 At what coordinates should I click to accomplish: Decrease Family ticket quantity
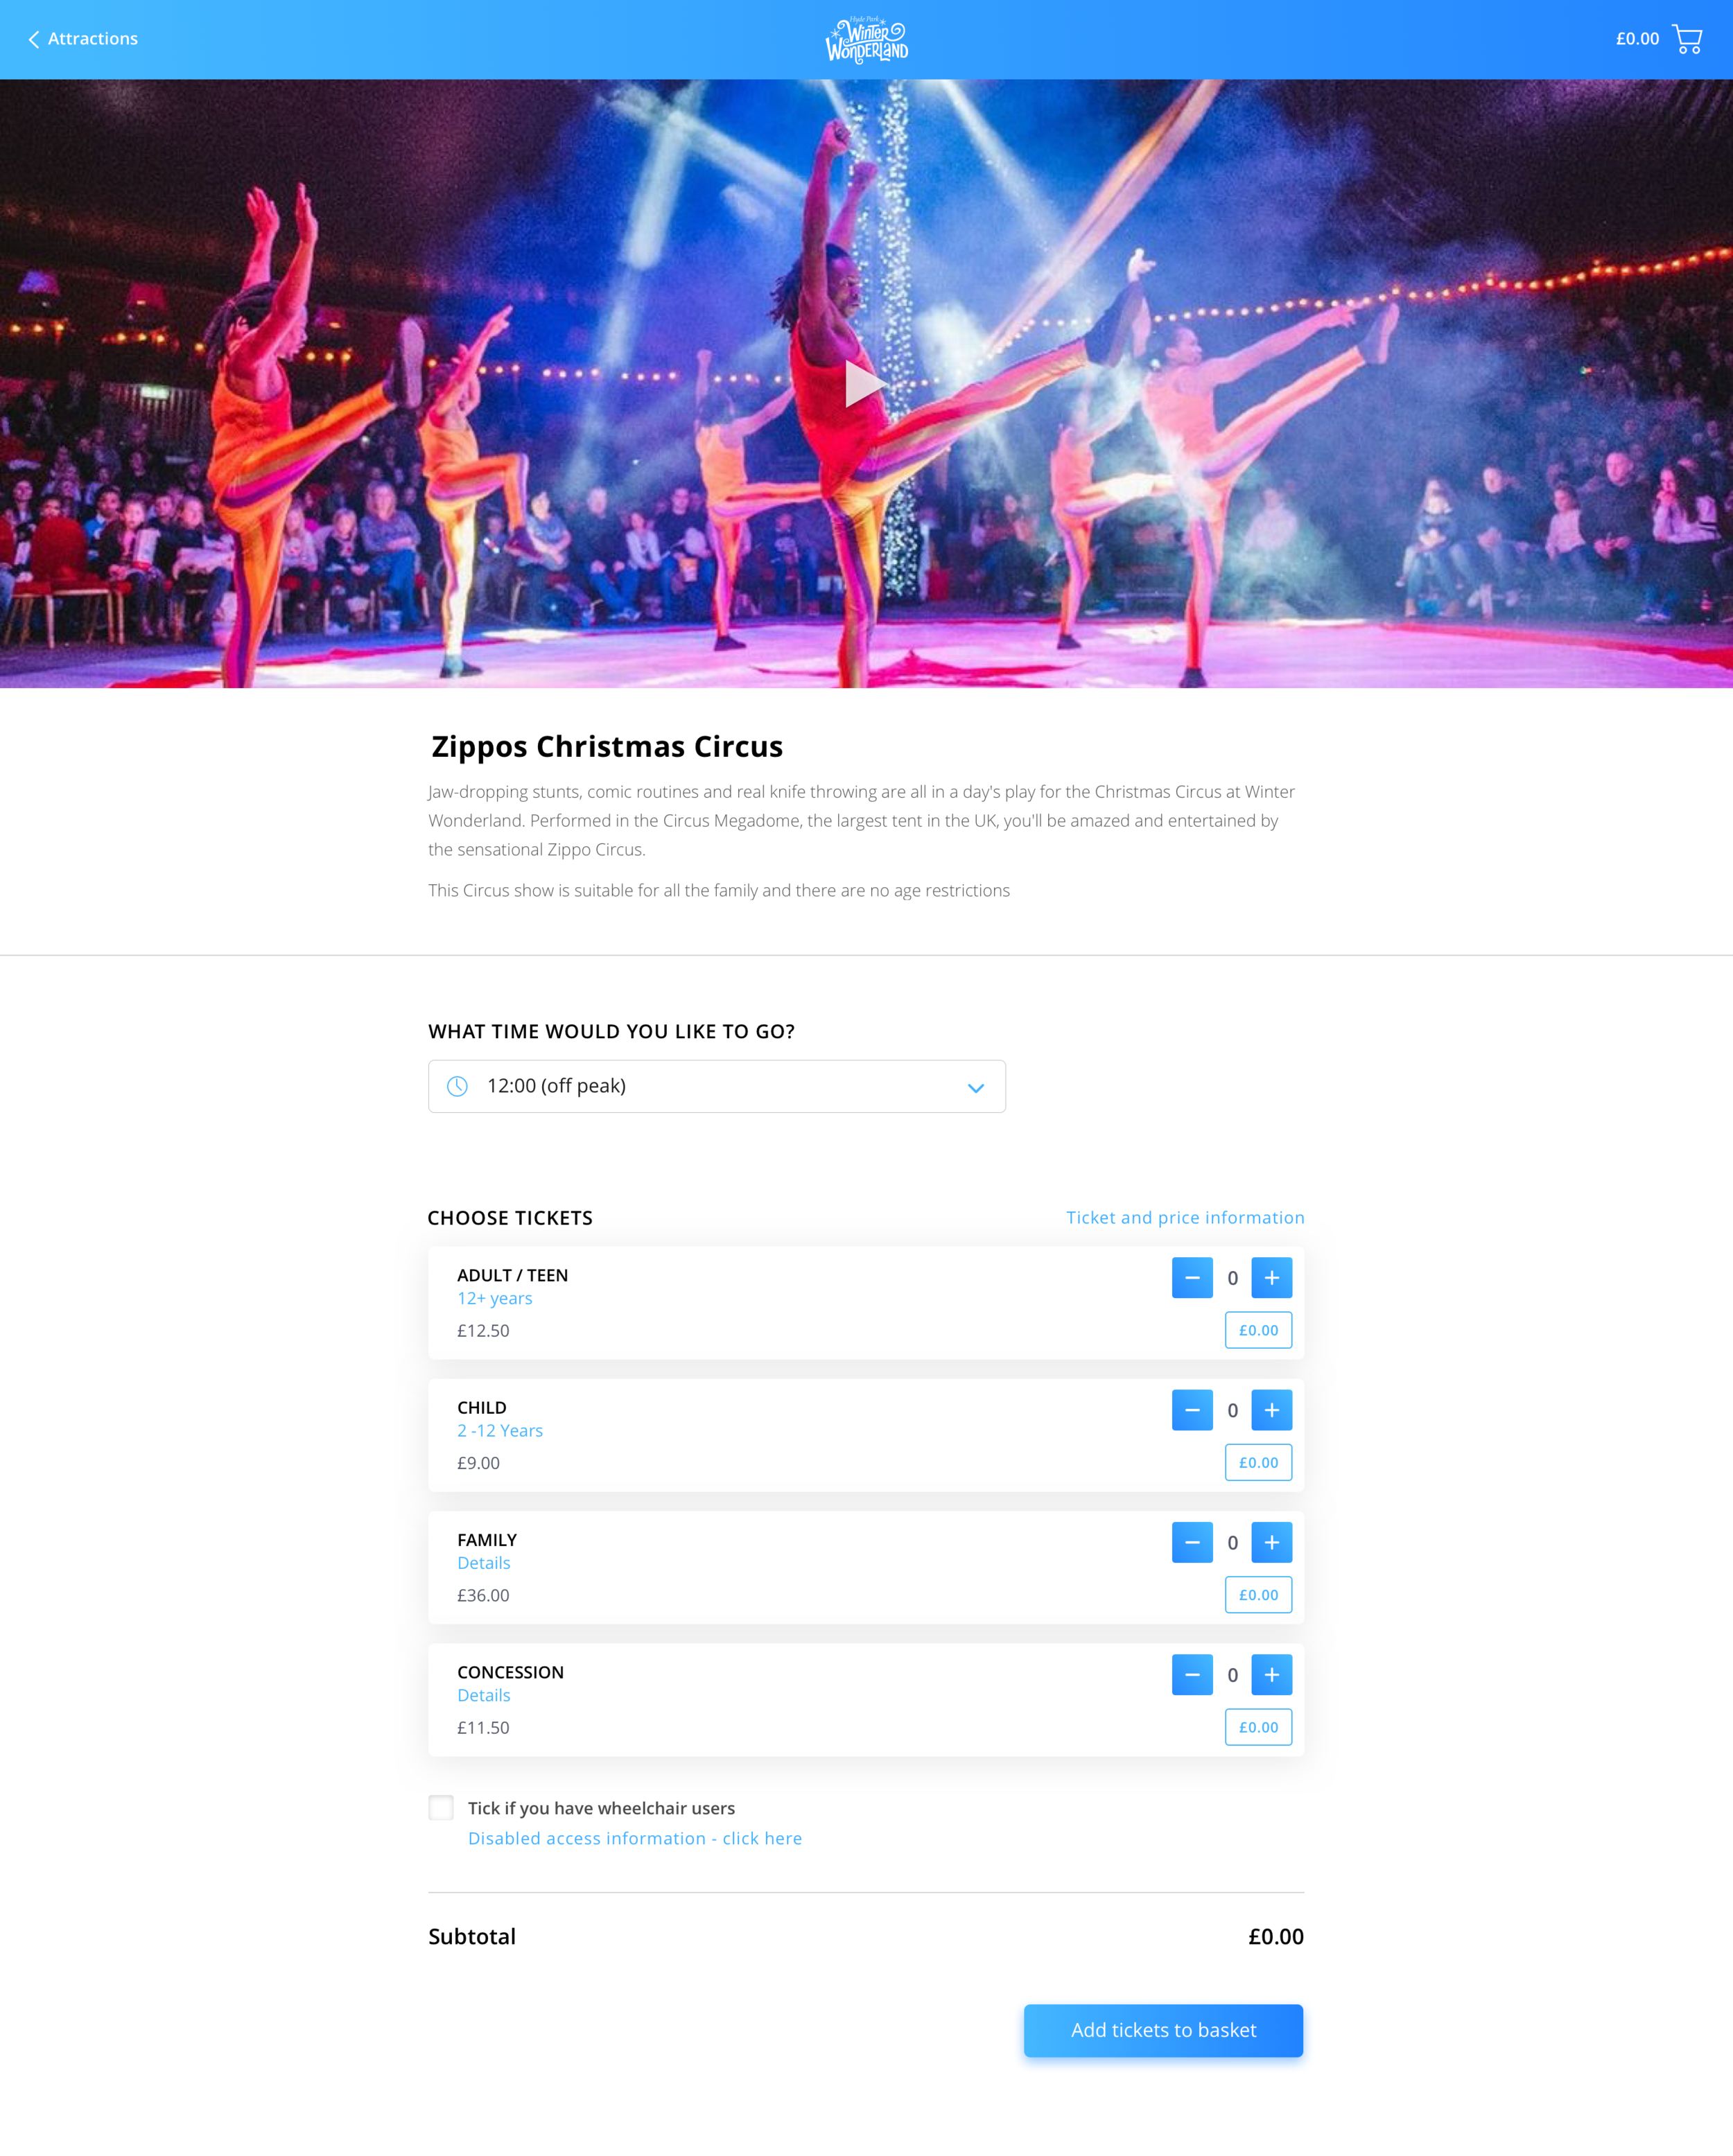pyautogui.click(x=1192, y=1542)
